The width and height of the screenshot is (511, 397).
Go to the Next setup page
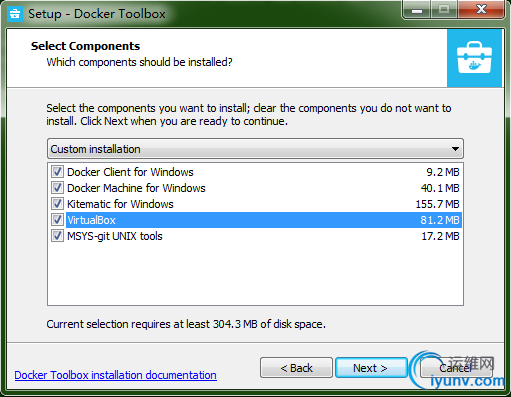pyautogui.click(x=371, y=368)
